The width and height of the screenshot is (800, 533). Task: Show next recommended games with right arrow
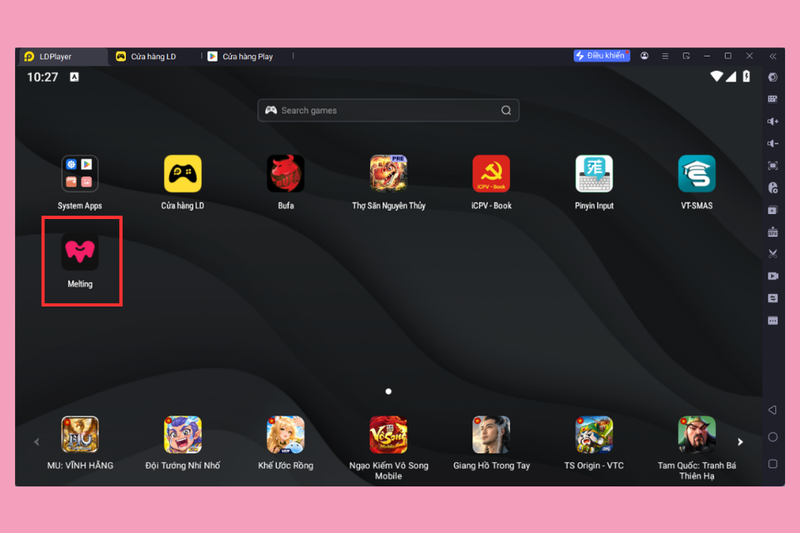click(x=740, y=442)
